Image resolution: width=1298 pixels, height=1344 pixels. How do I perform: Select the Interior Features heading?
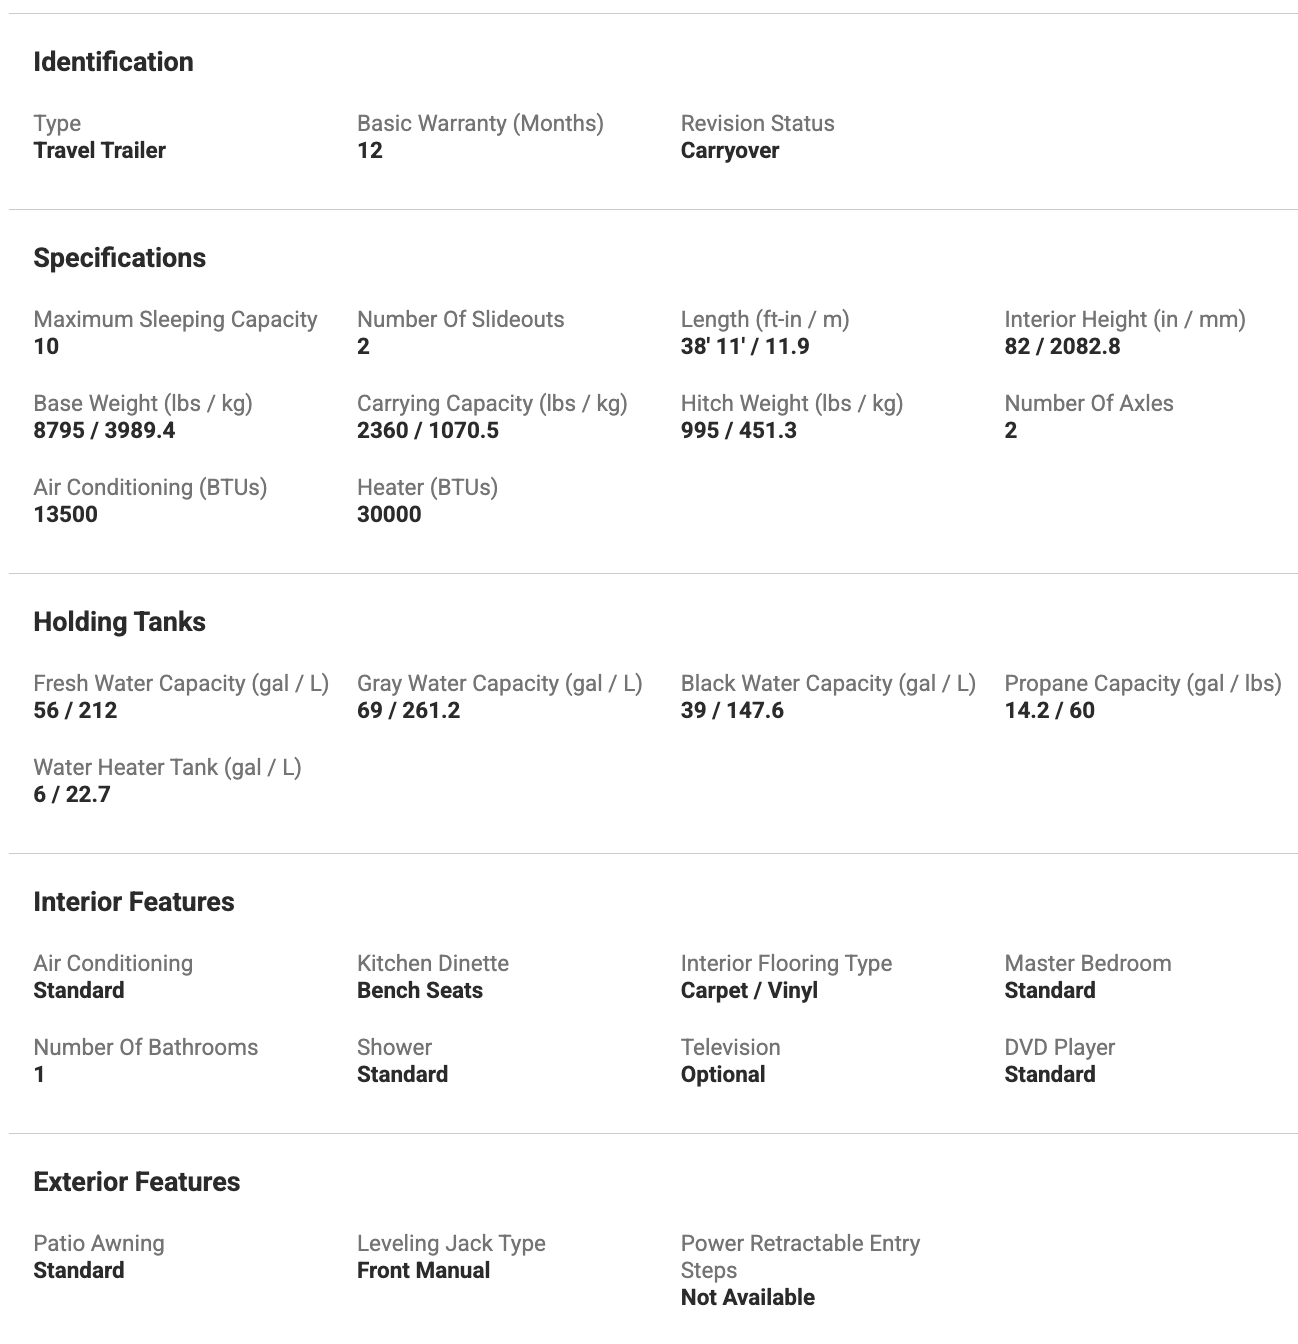click(133, 902)
